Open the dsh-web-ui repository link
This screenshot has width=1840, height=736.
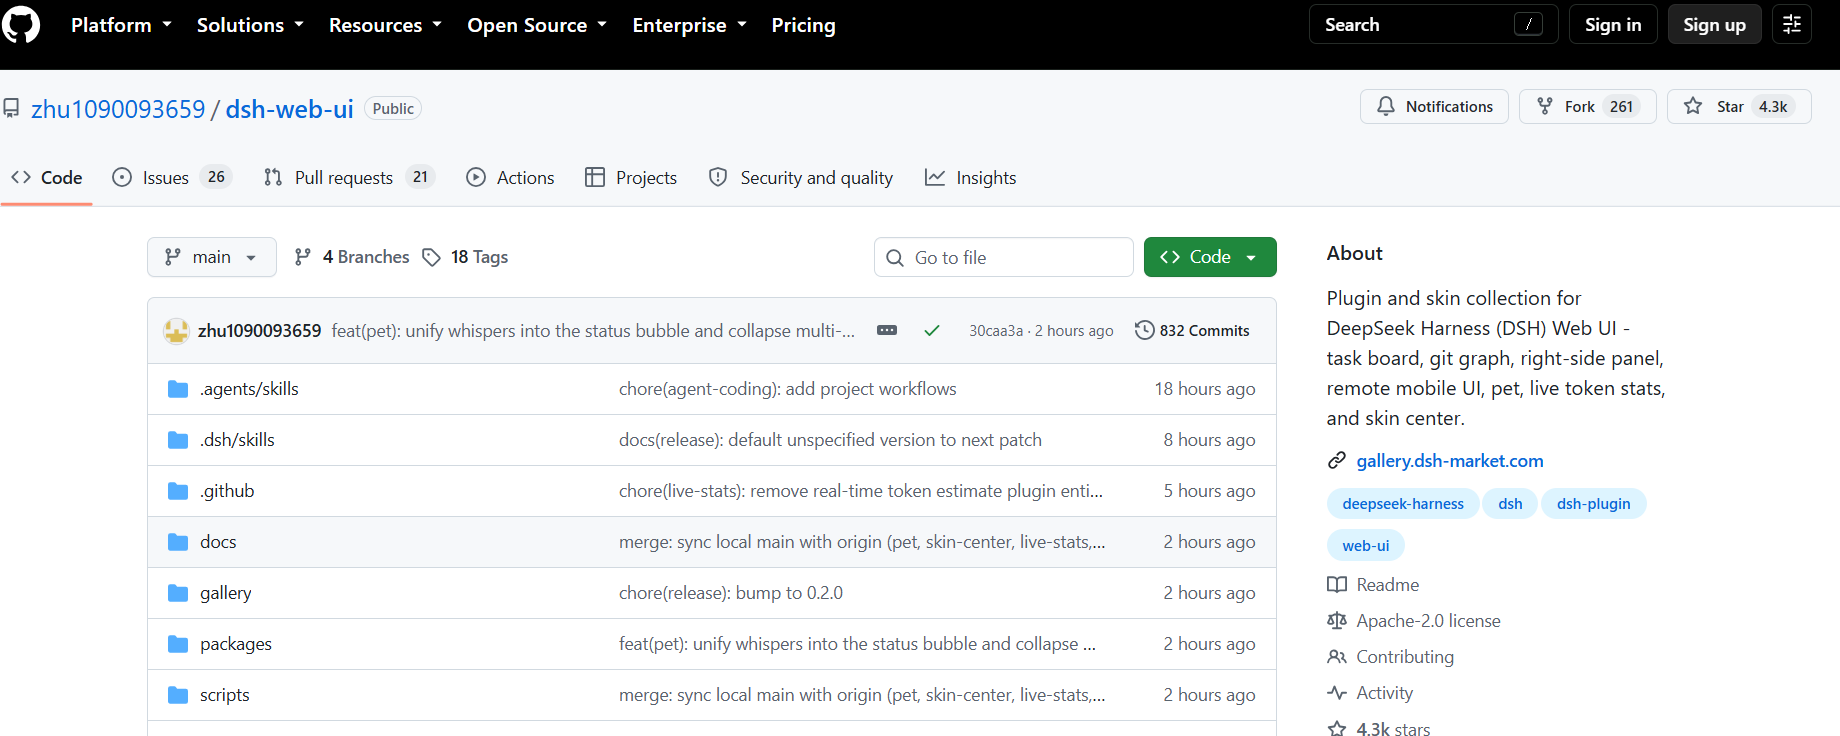(290, 109)
